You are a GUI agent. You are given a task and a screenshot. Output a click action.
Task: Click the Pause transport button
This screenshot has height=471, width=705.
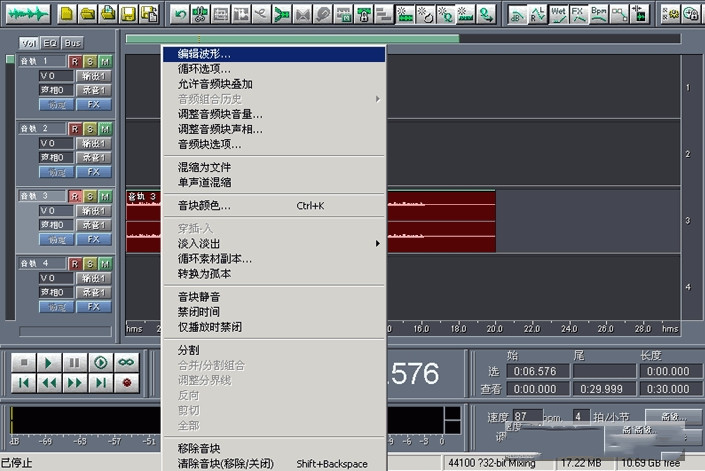point(75,362)
